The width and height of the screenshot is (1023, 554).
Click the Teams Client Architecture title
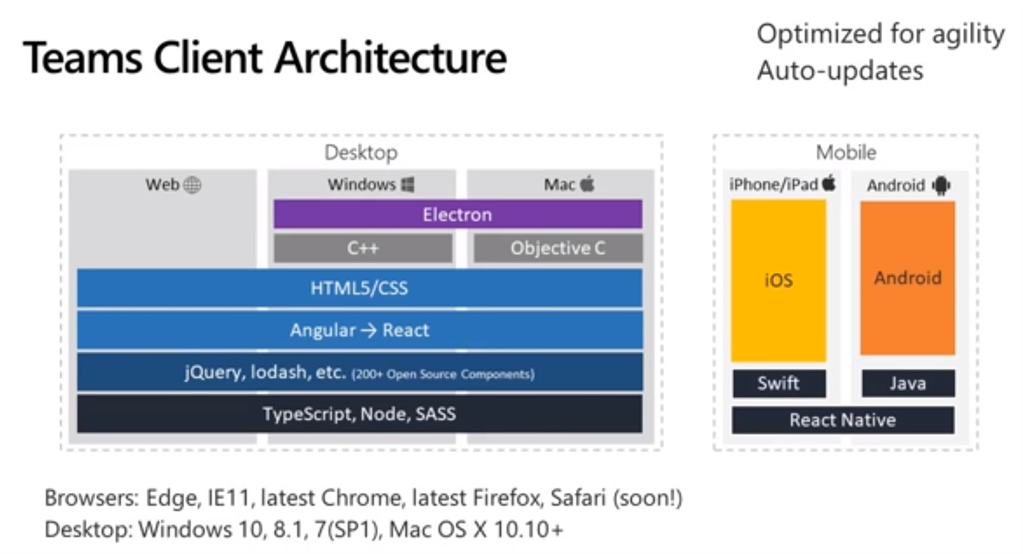pyautogui.click(x=265, y=58)
